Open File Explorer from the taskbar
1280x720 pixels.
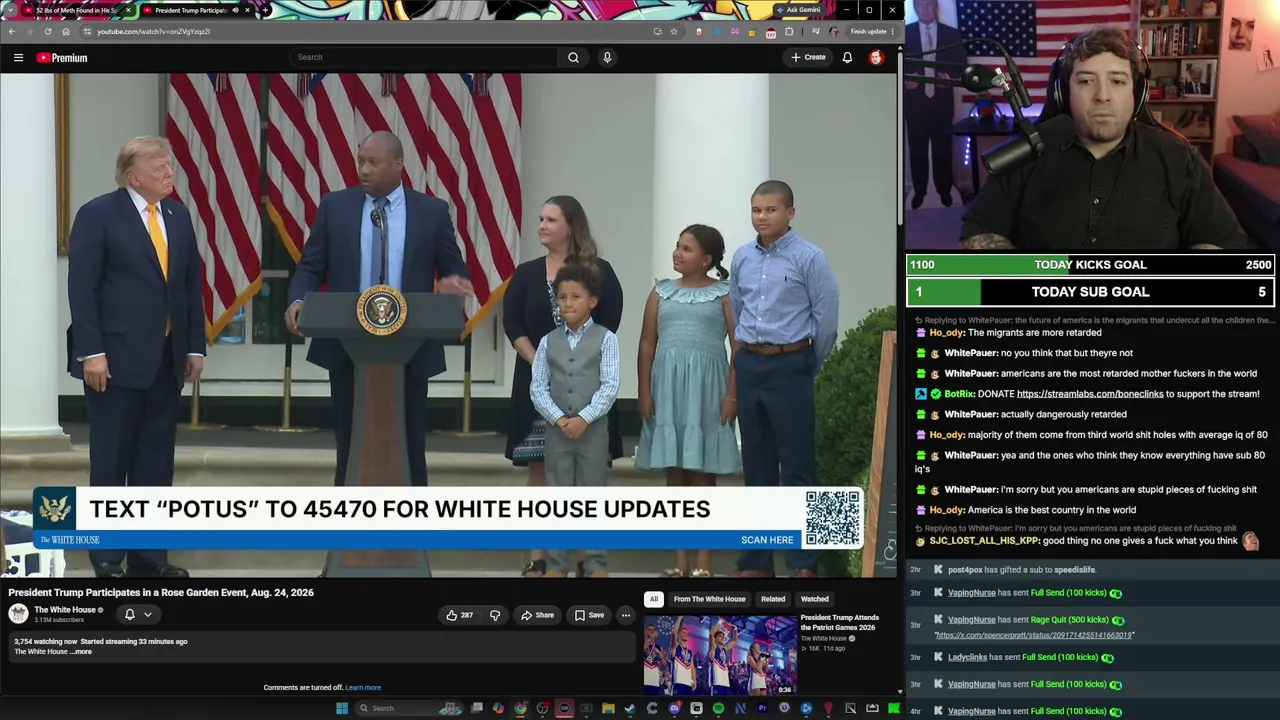coord(608,708)
